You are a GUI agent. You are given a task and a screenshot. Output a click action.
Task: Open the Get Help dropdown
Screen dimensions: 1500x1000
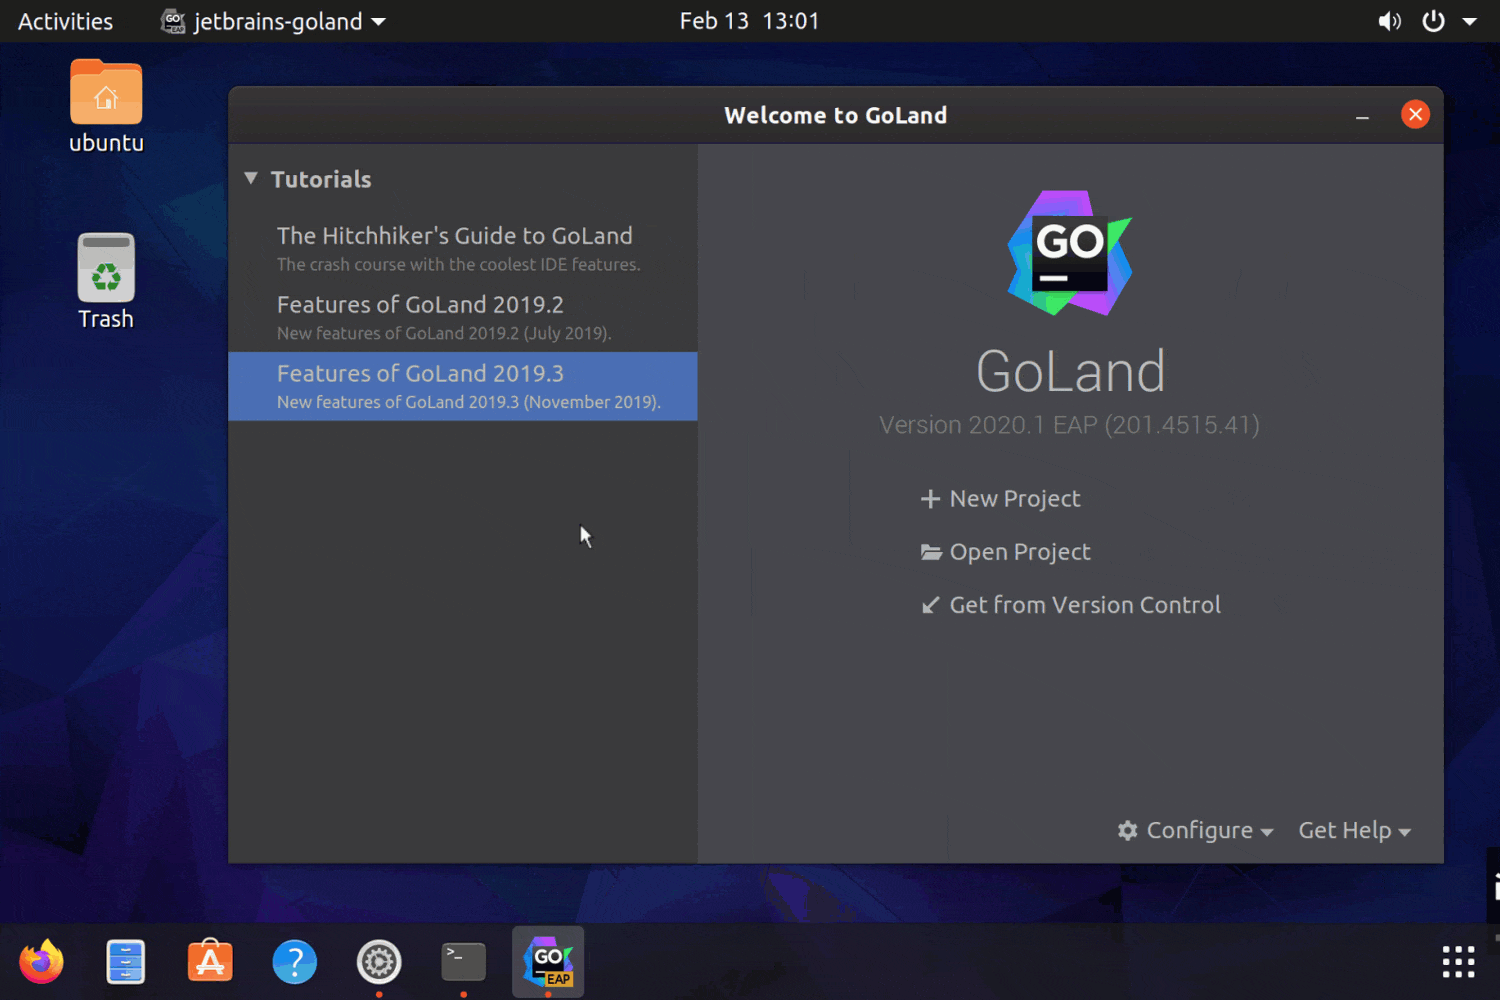coord(1354,830)
